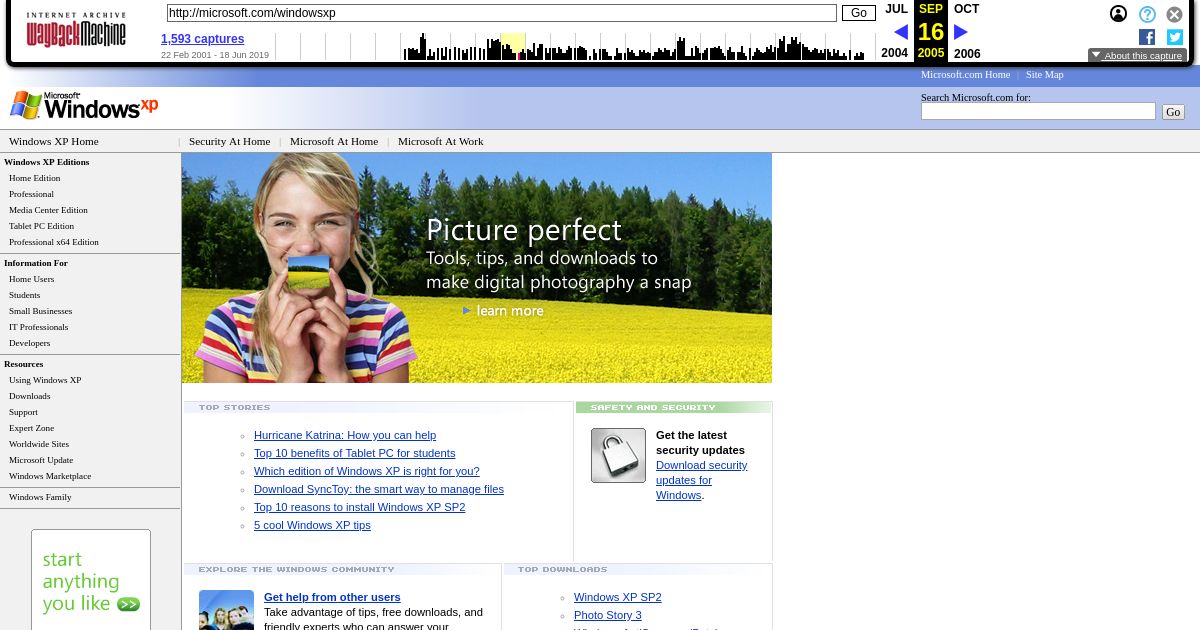The image size is (1200, 630).
Task: Click the 'start anything you like' green arrow
Action: tap(128, 604)
